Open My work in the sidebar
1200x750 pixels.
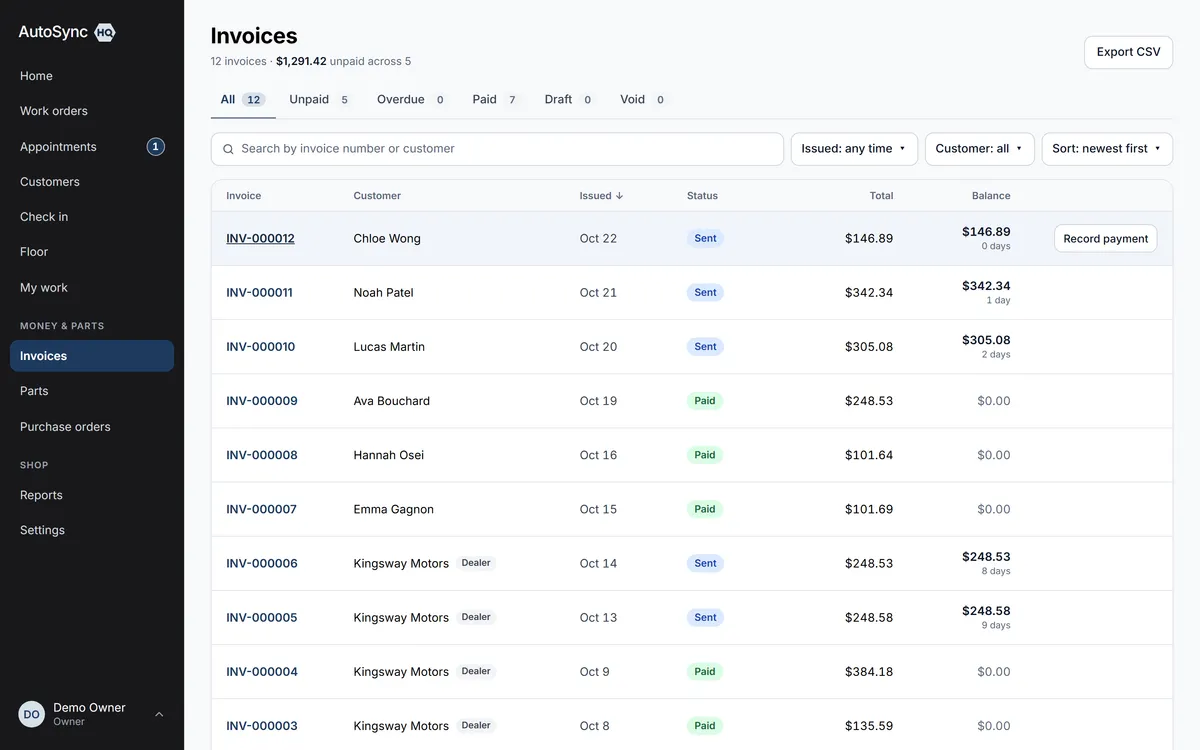tap(92, 288)
